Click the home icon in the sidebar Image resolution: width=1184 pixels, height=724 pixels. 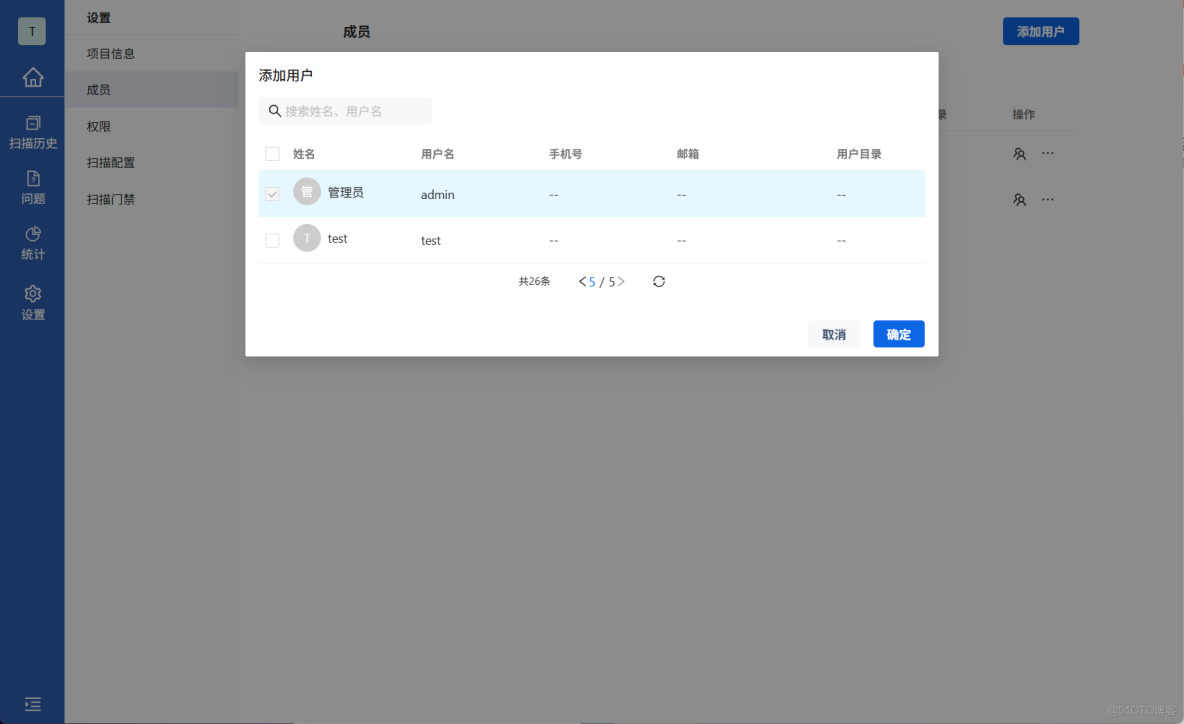tap(33, 77)
